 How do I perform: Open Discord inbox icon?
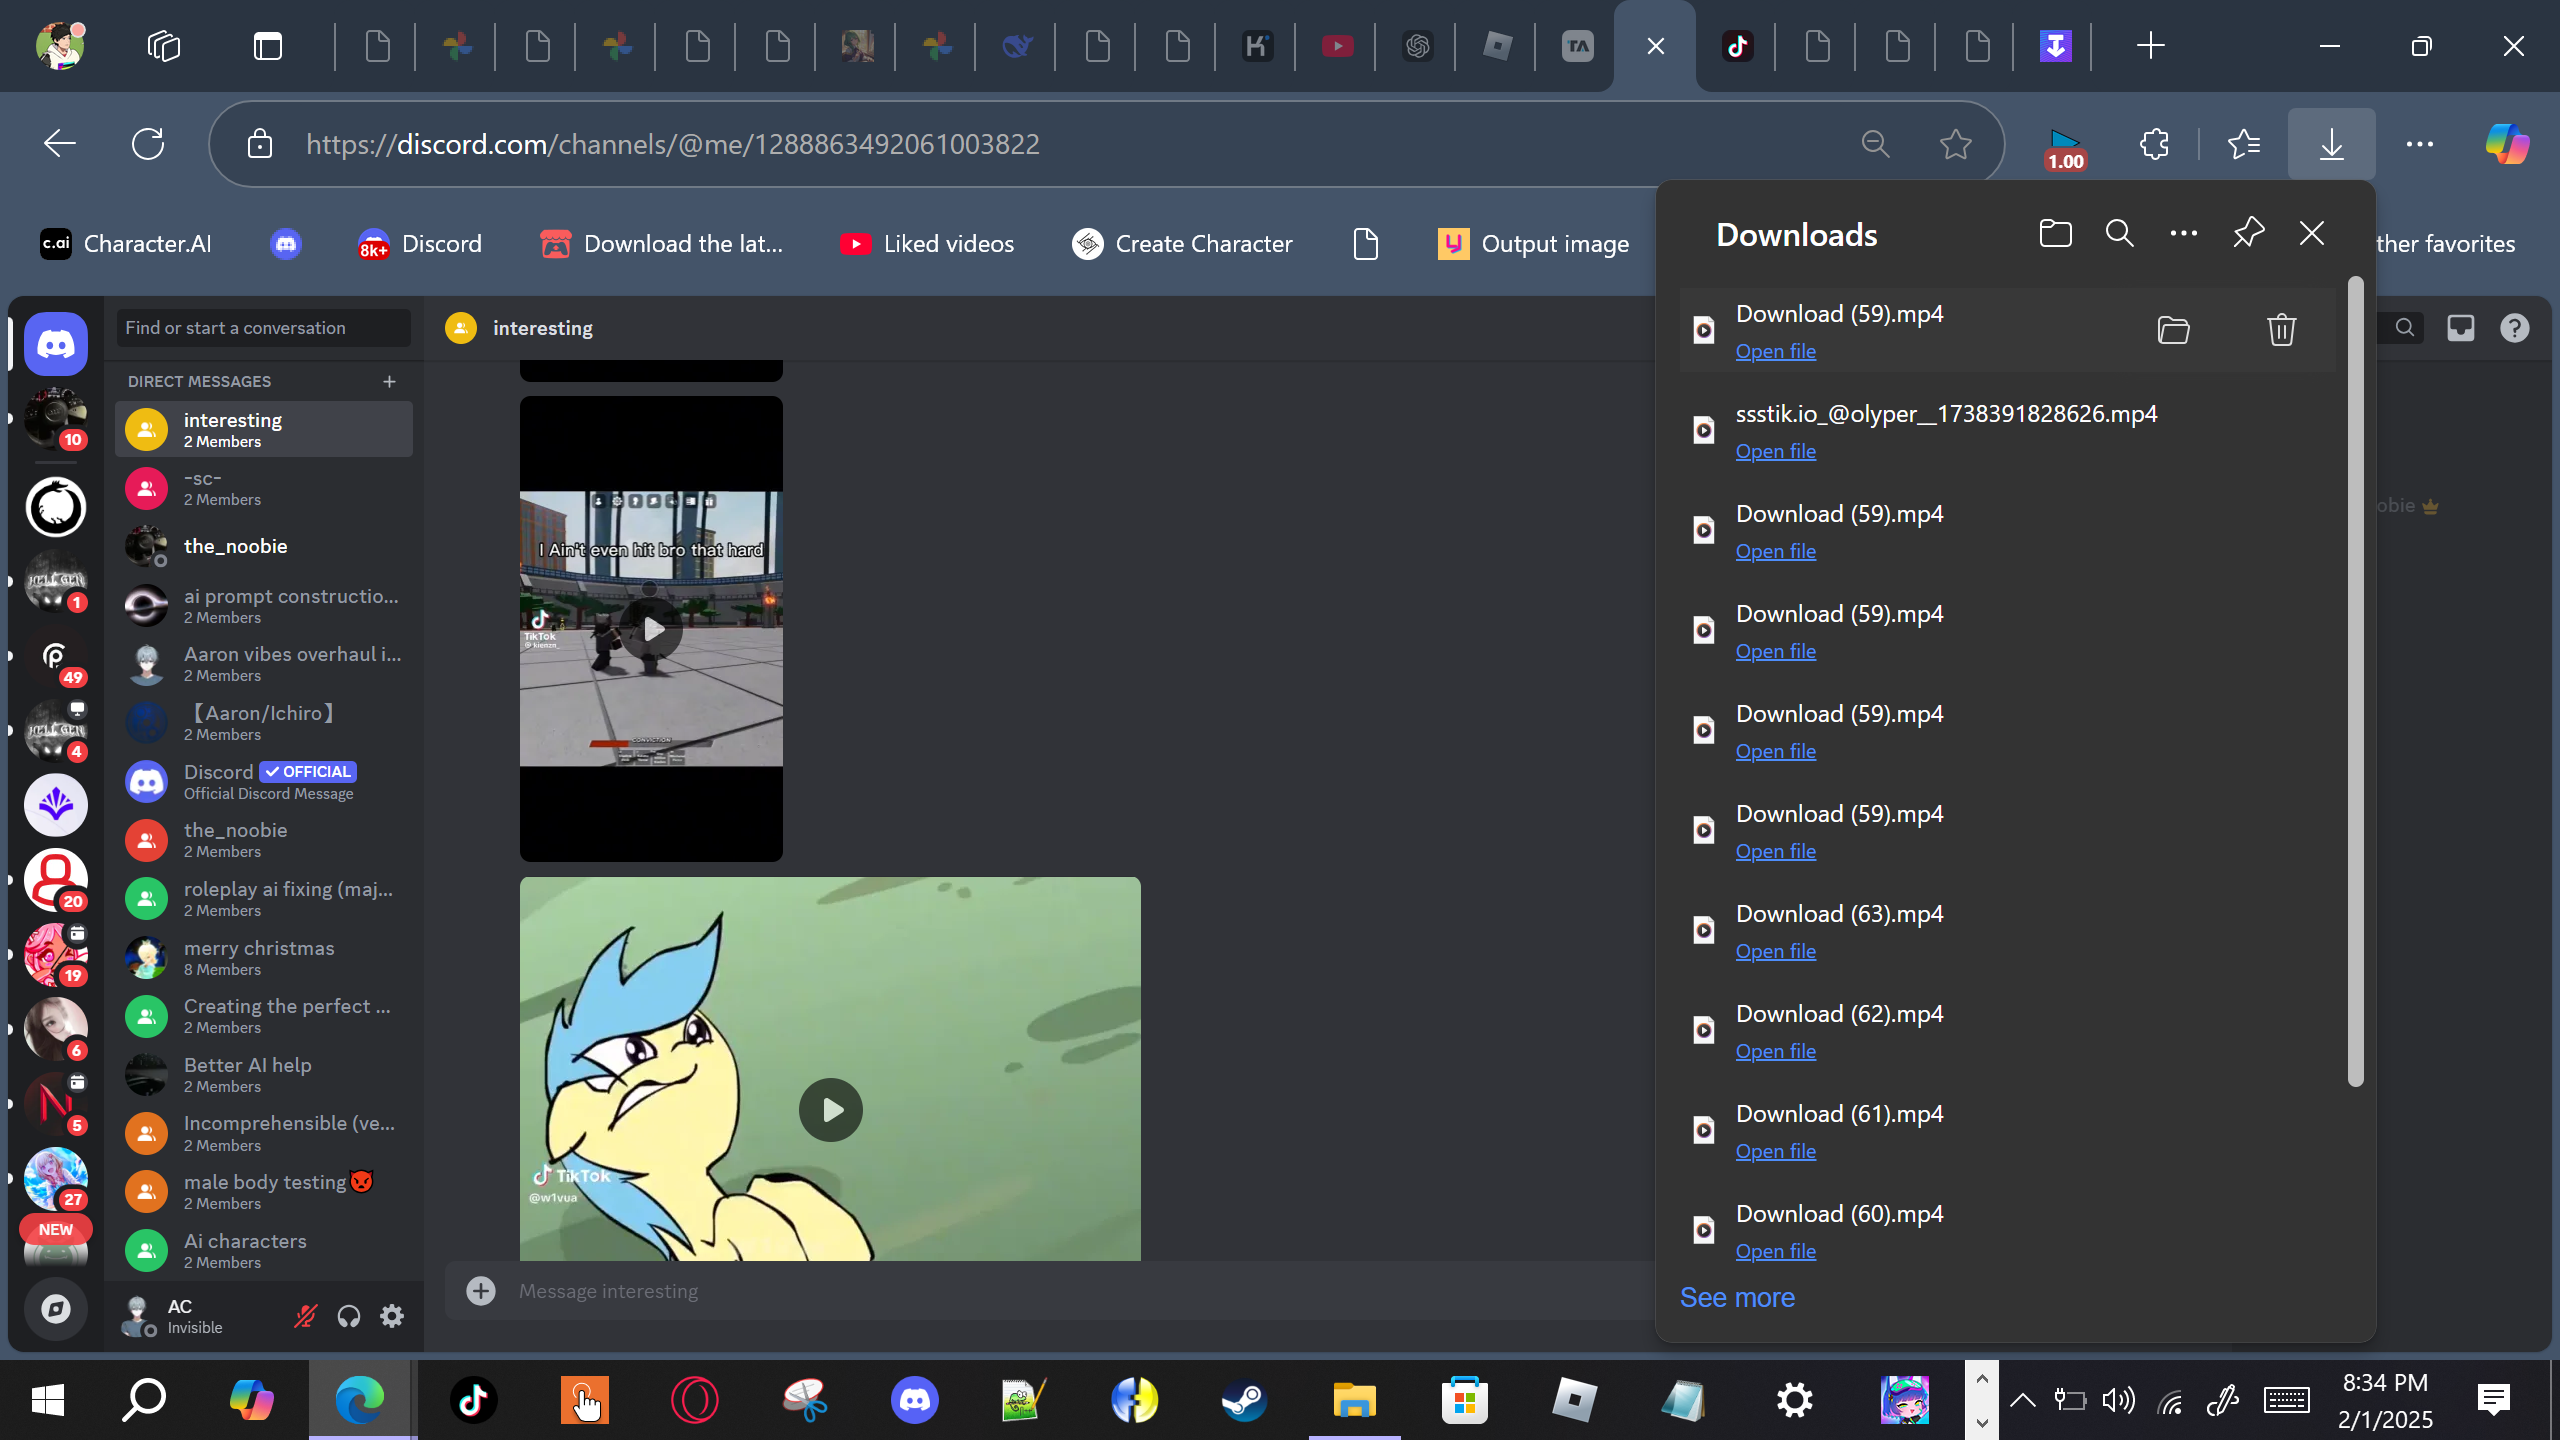tap(2460, 328)
